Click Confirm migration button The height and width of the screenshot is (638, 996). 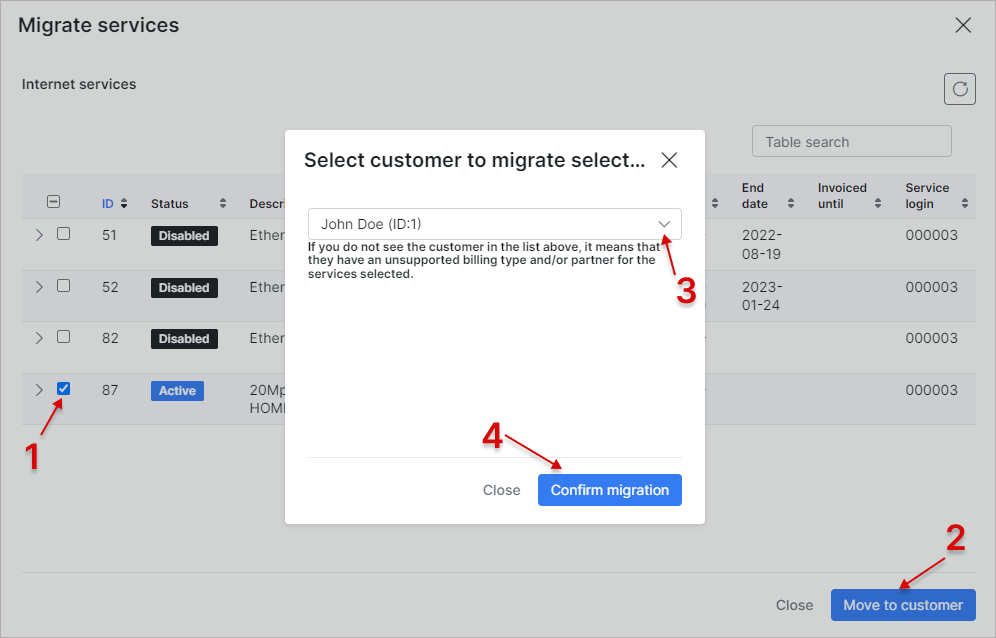coord(610,490)
